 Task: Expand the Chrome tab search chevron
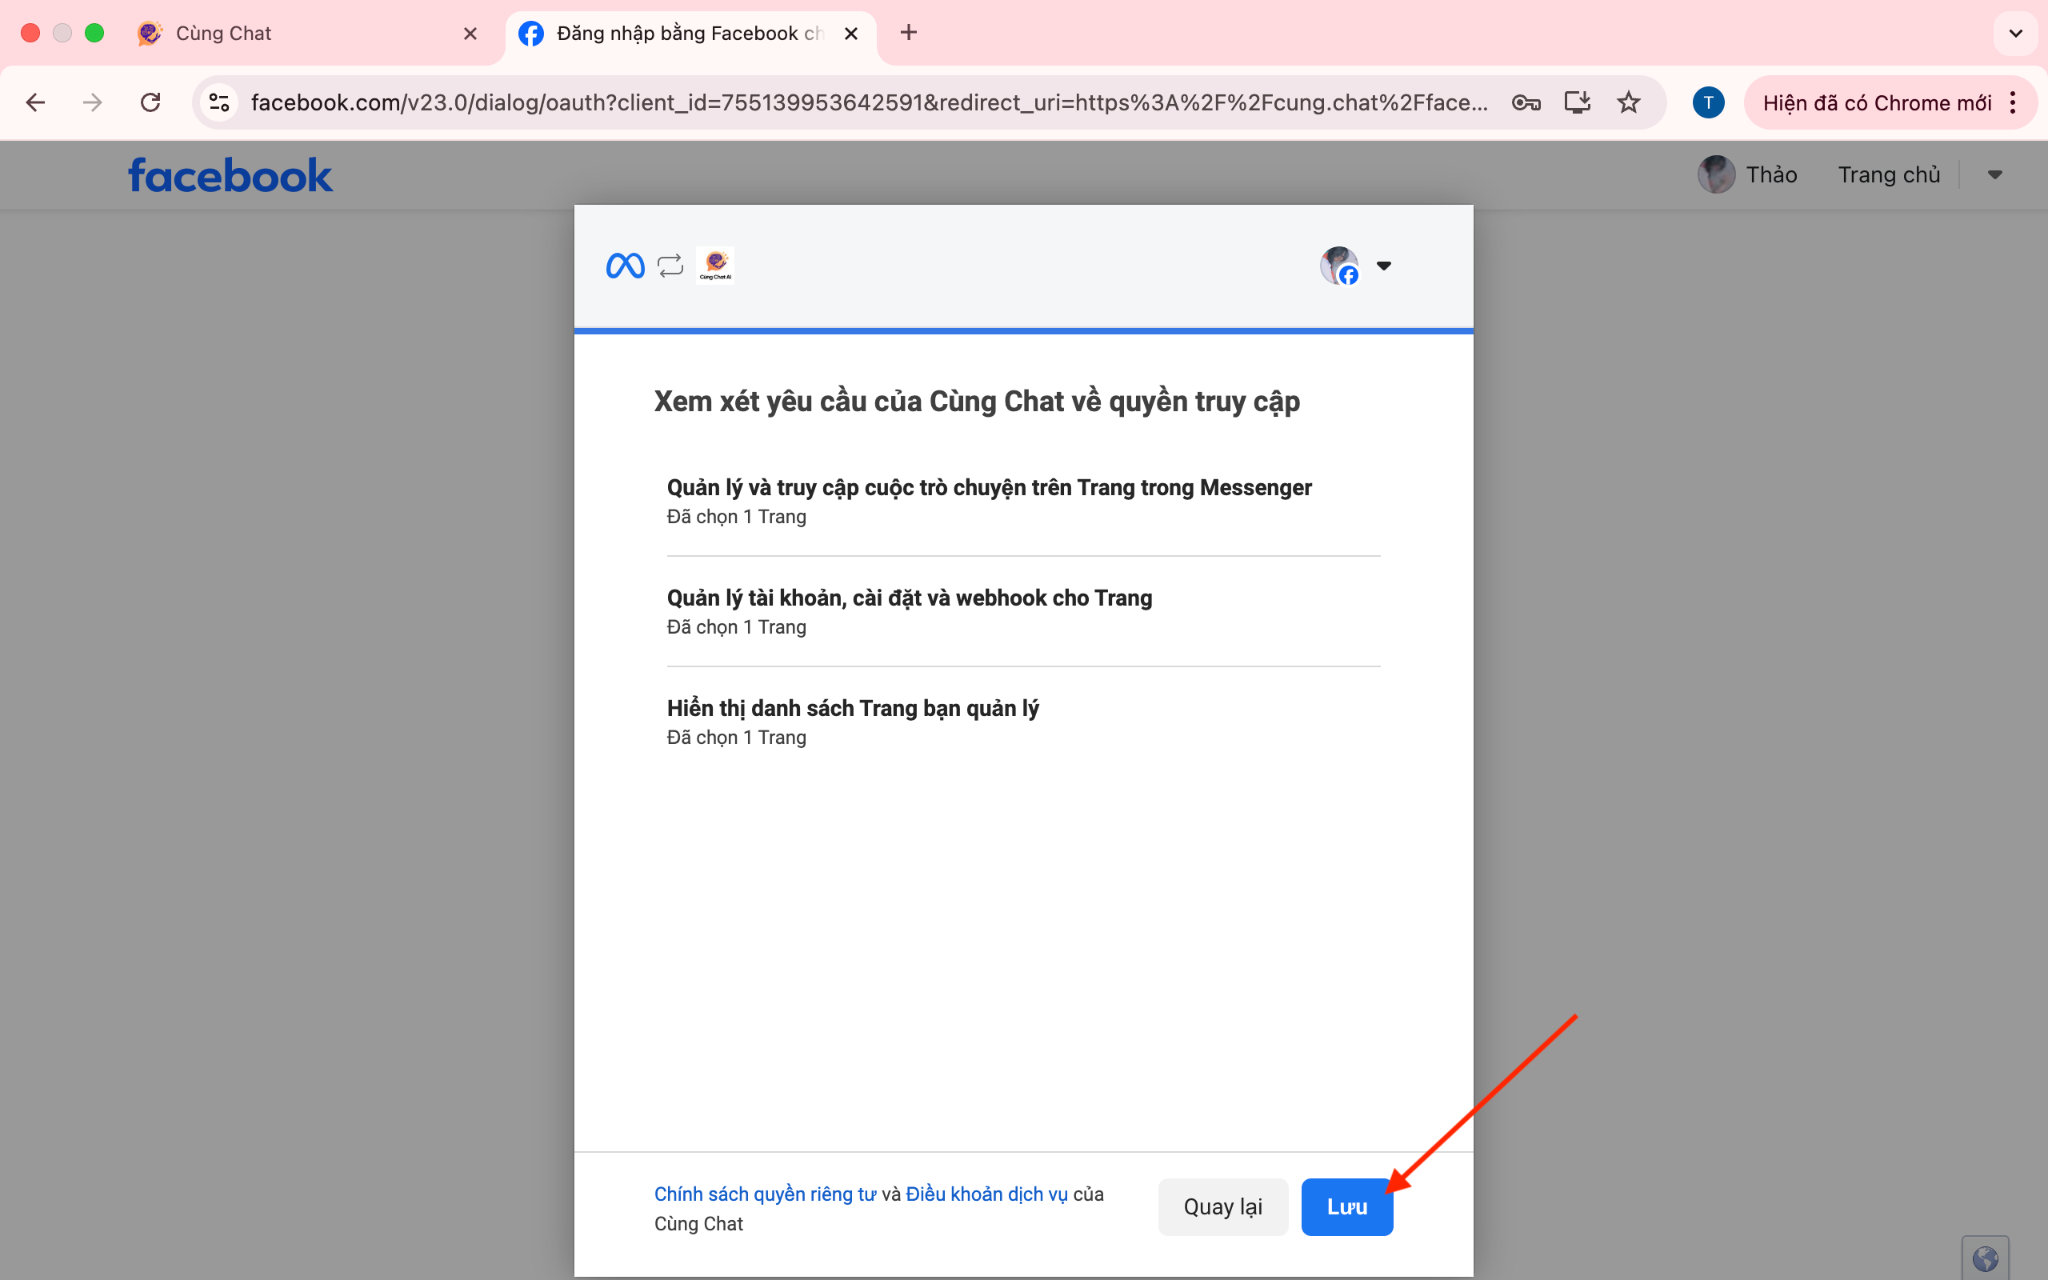tap(2015, 33)
